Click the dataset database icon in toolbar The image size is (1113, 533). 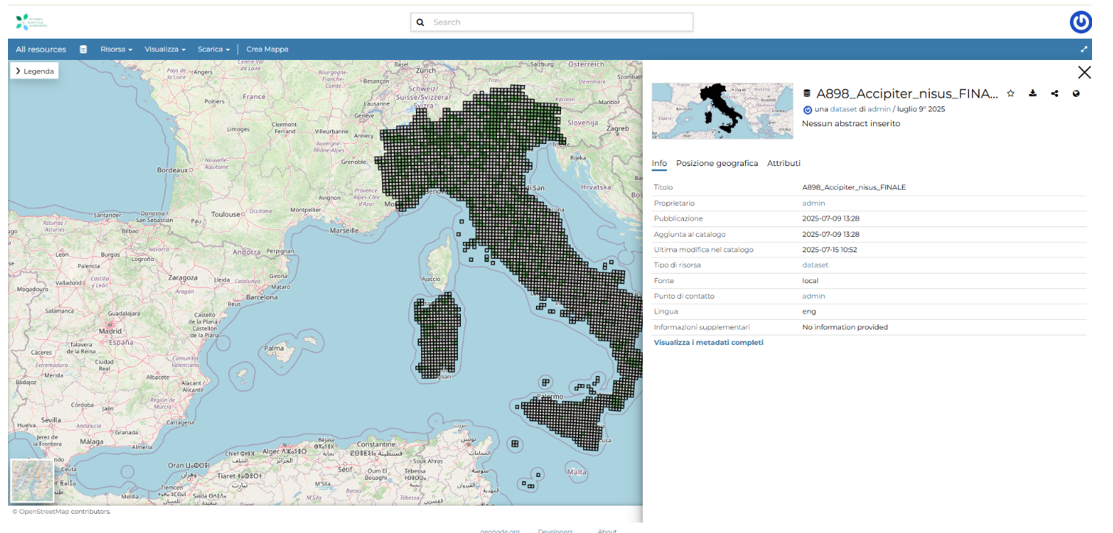[83, 49]
